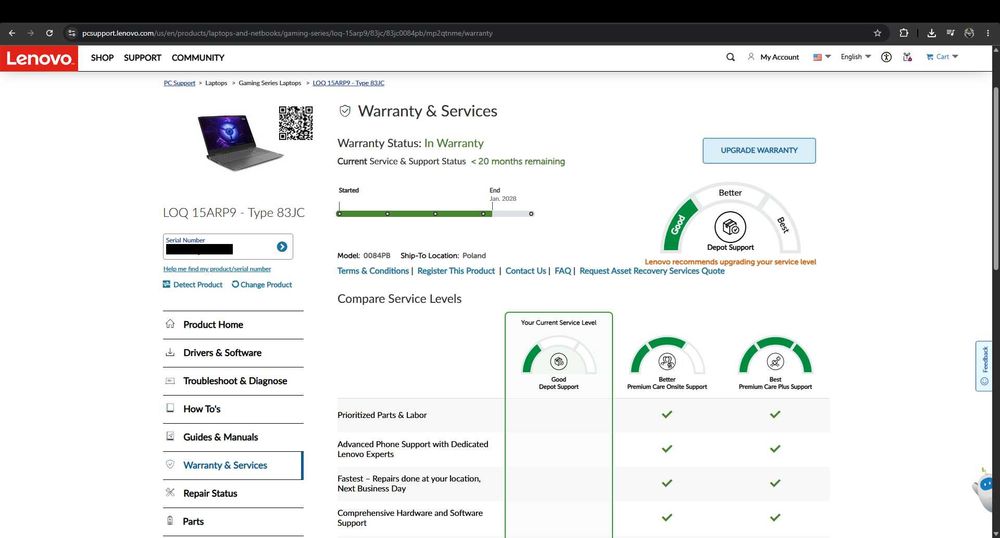Submit serial number with arrow button
Image resolution: width=1000 pixels, height=538 pixels.
coord(282,247)
